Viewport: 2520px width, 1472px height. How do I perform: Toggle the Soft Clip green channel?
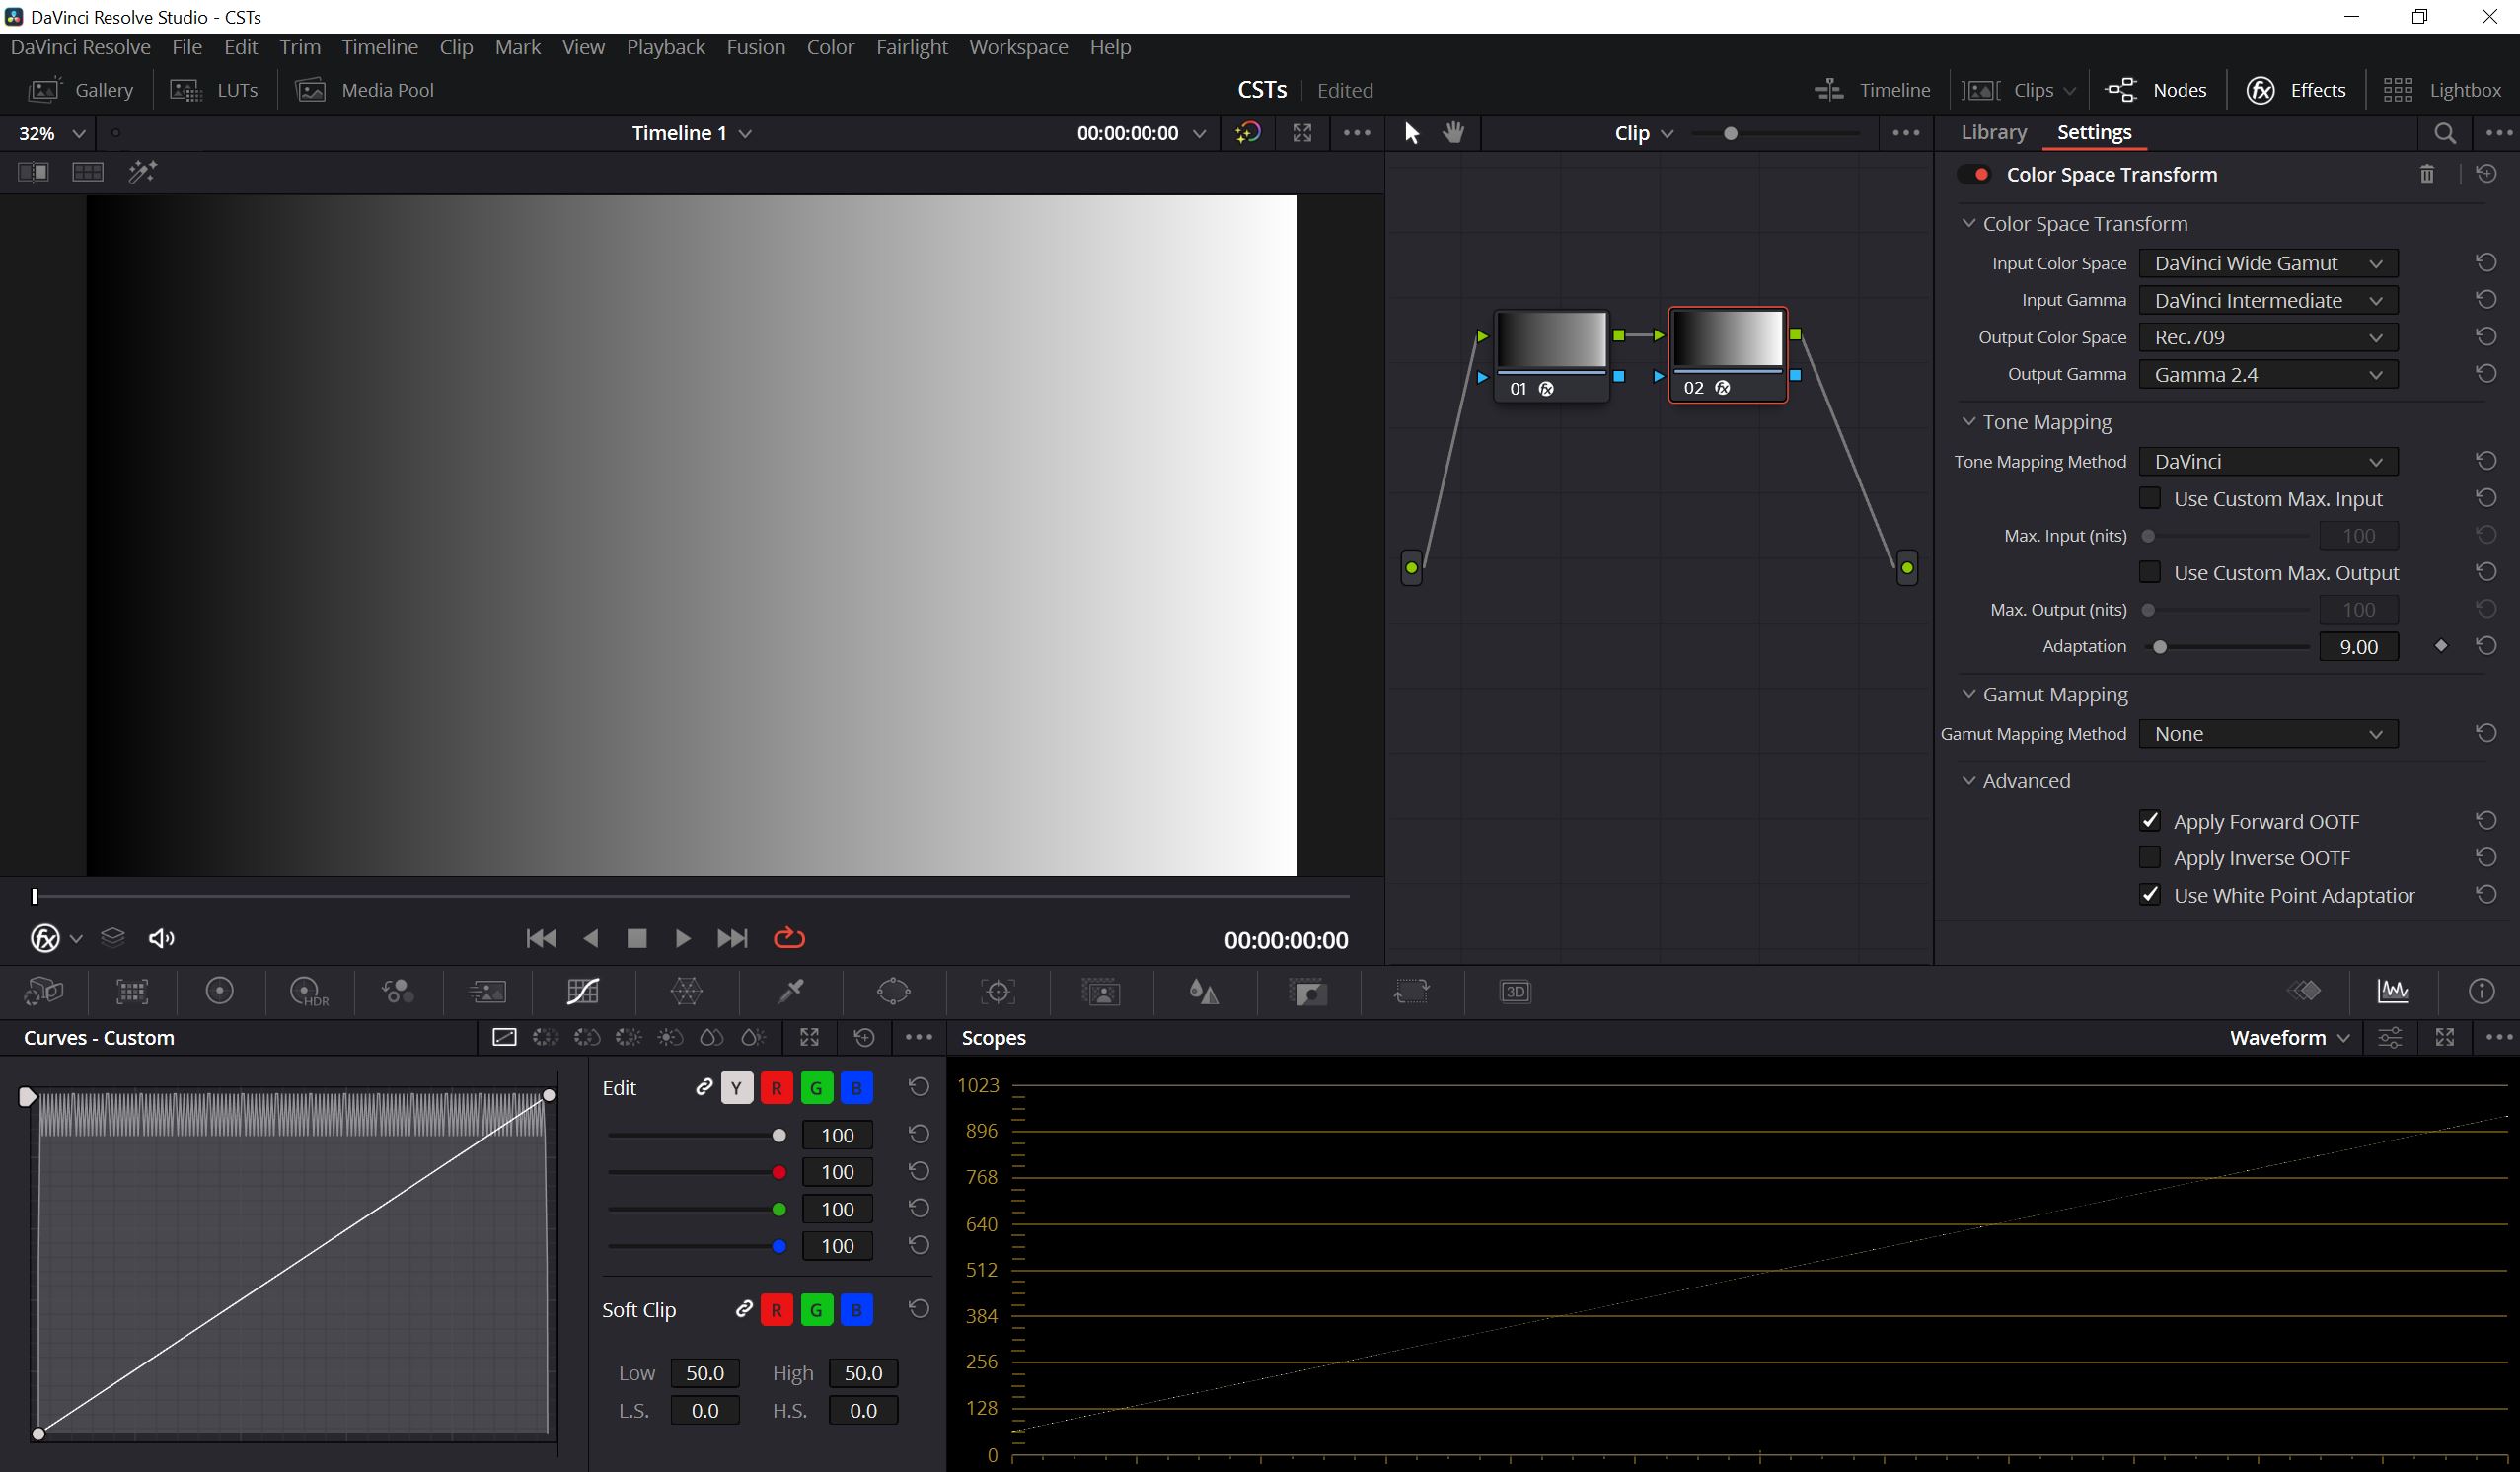tap(816, 1310)
